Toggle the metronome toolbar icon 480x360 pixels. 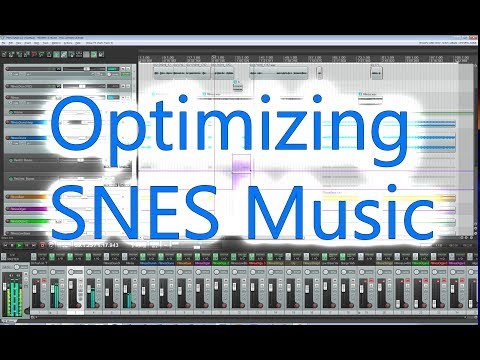49,54
